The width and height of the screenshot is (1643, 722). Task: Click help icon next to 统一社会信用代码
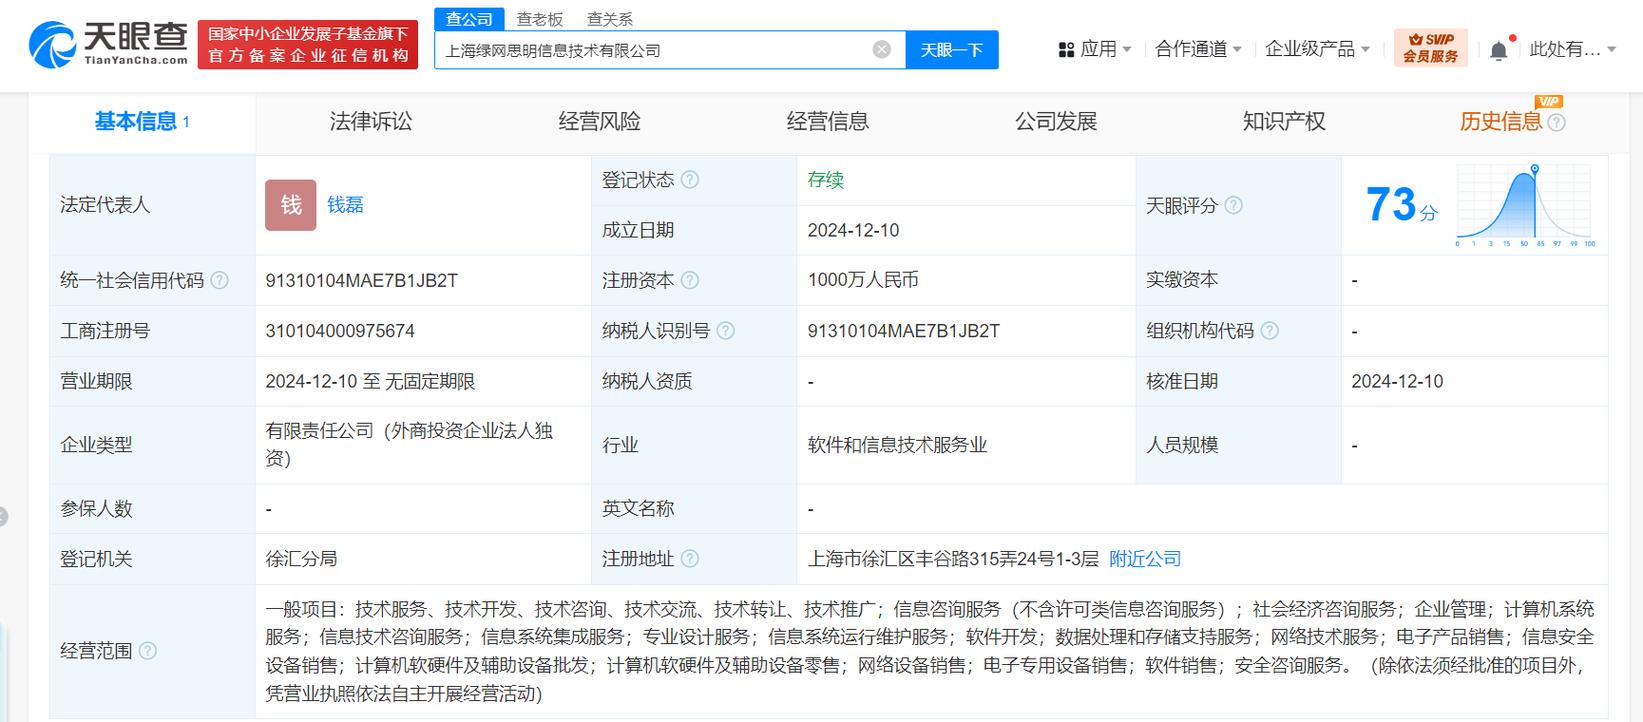[220, 281]
